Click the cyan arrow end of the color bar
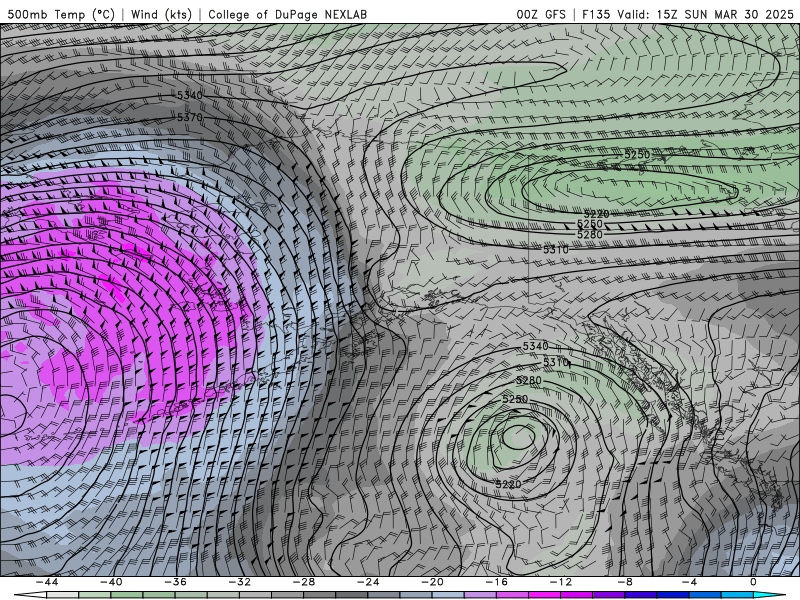Image resolution: width=800 pixels, height=600 pixels. point(769,595)
